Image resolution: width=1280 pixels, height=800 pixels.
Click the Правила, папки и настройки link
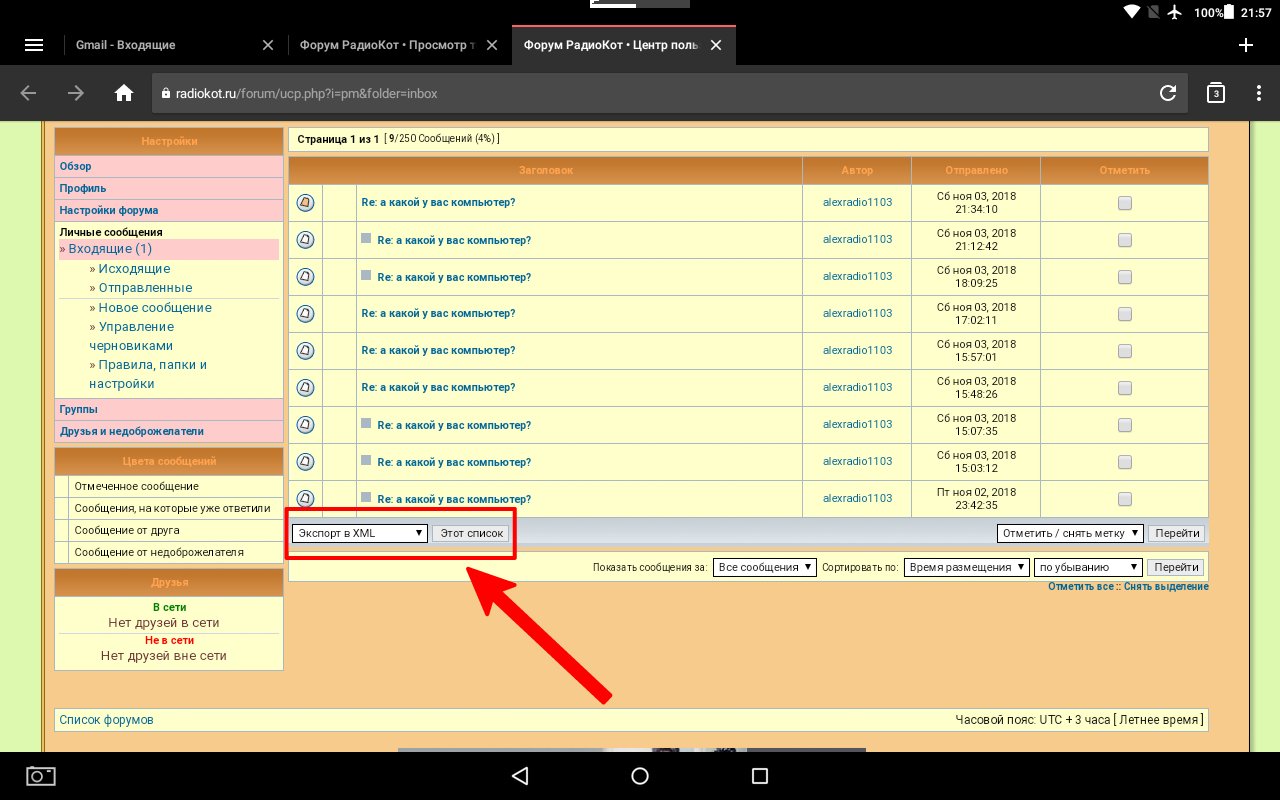click(148, 374)
